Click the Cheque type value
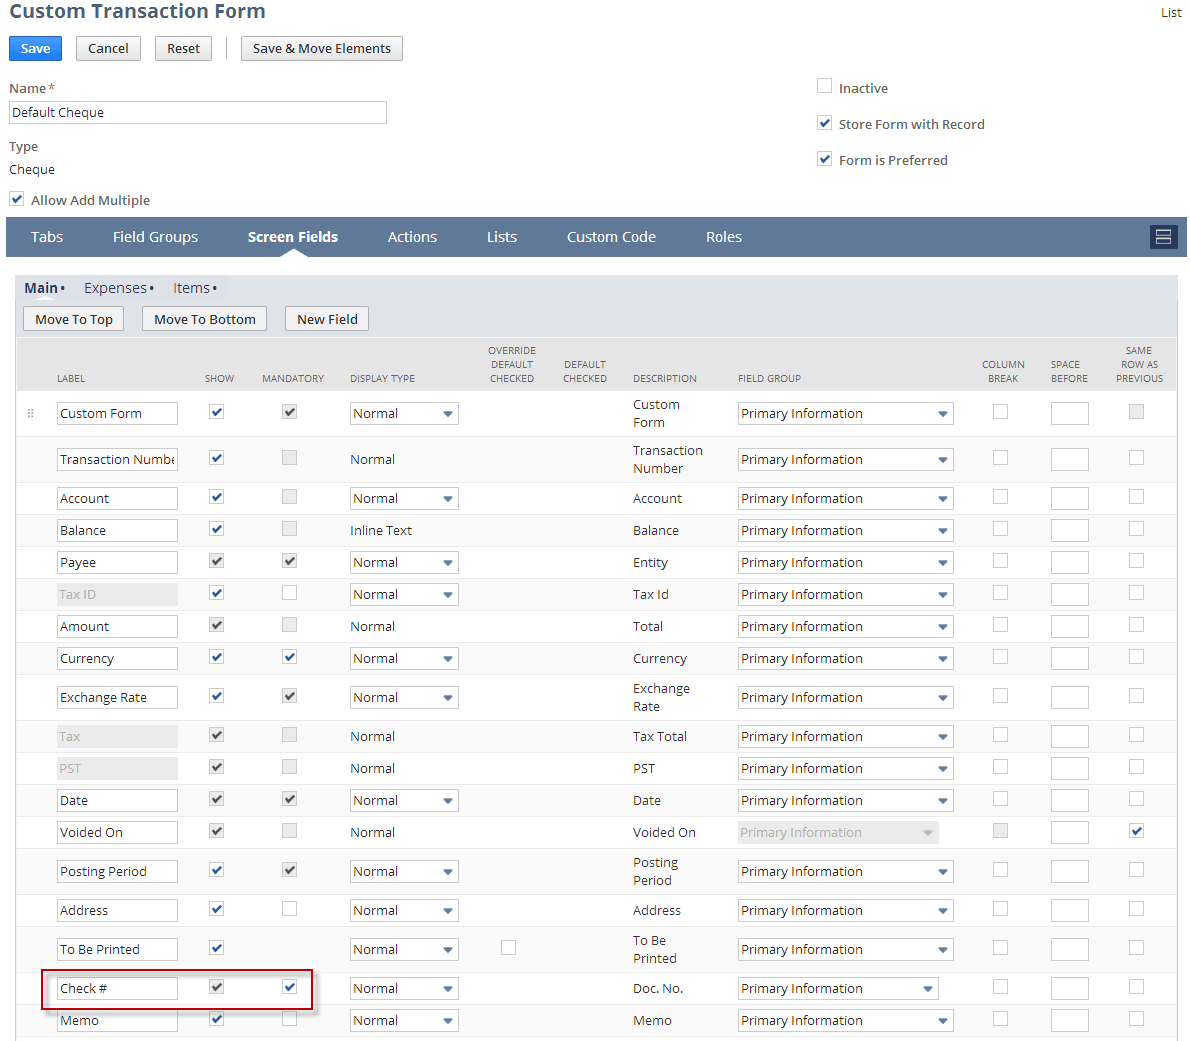The image size is (1190, 1041). coord(32,170)
